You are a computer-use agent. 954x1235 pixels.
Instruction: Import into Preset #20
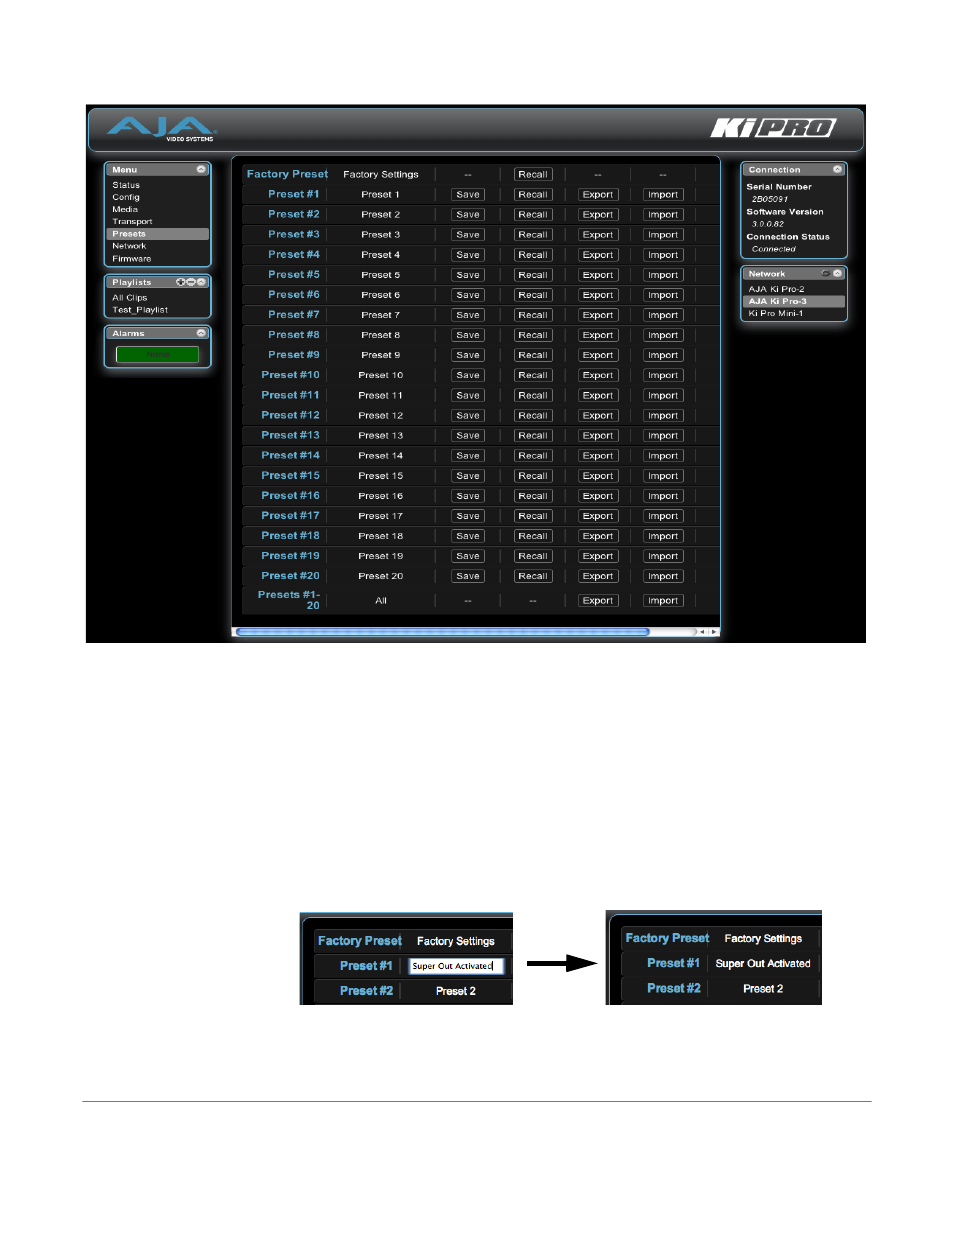tap(663, 576)
